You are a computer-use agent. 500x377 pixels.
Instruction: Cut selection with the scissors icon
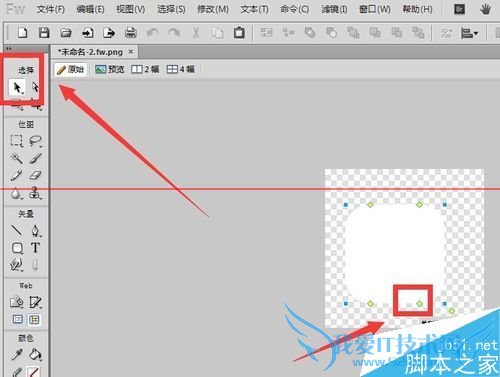(x=196, y=33)
